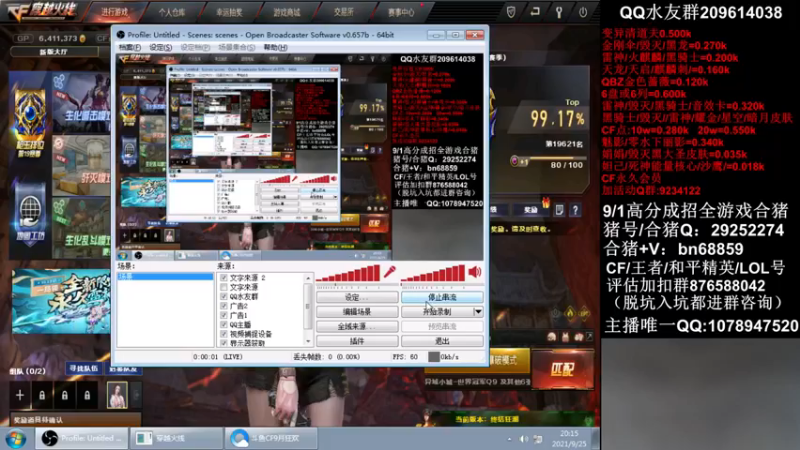Toggle the 'QQ水友群' source checkbox
Image resolution: width=800 pixels, height=450 pixels.
[223, 296]
